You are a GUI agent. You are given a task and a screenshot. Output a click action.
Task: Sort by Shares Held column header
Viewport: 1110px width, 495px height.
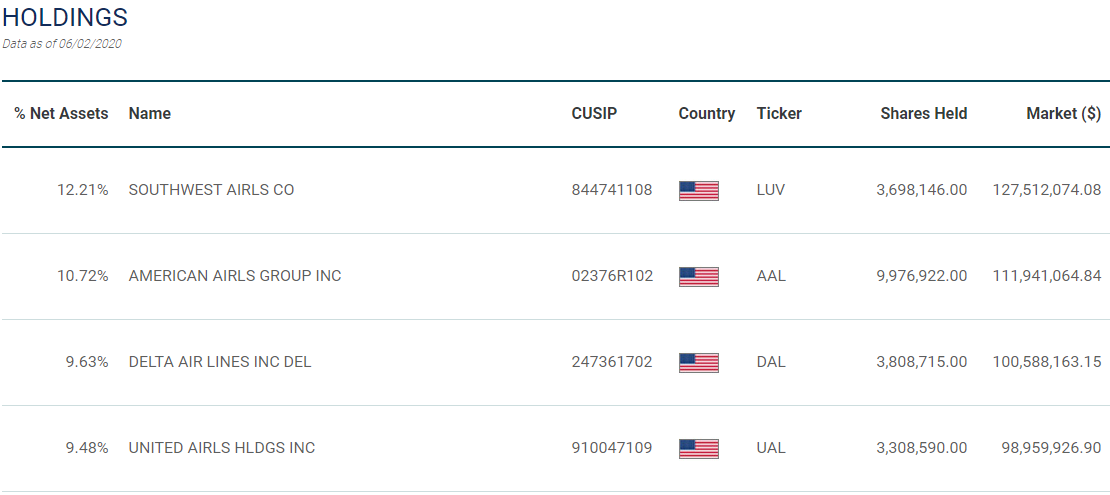pyautogui.click(x=923, y=114)
